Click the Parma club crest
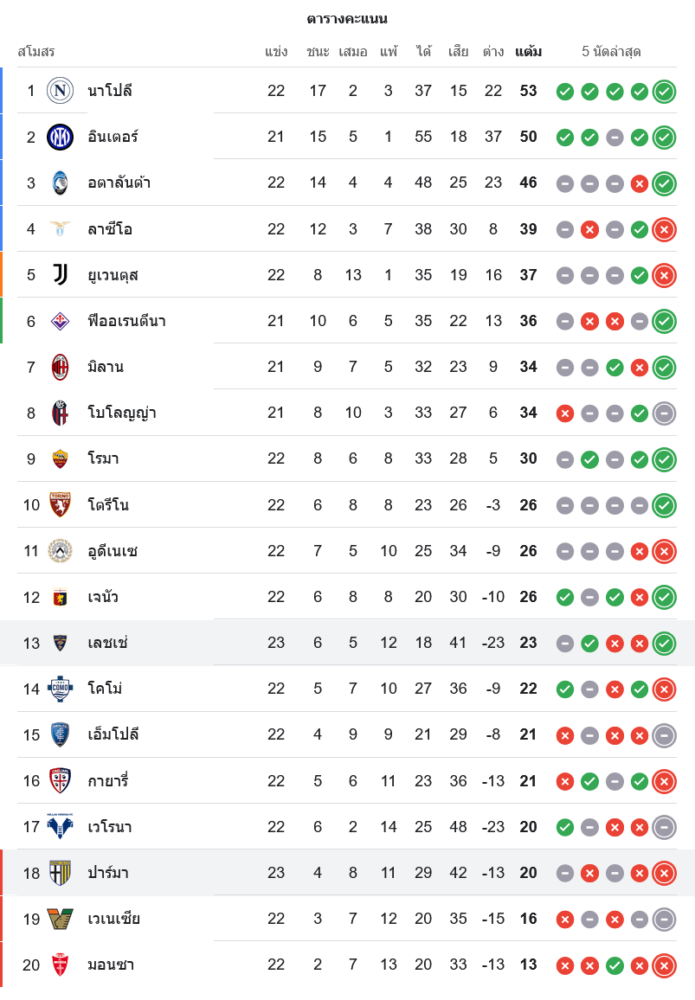Viewport: 695px width, 1000px height. (60, 873)
